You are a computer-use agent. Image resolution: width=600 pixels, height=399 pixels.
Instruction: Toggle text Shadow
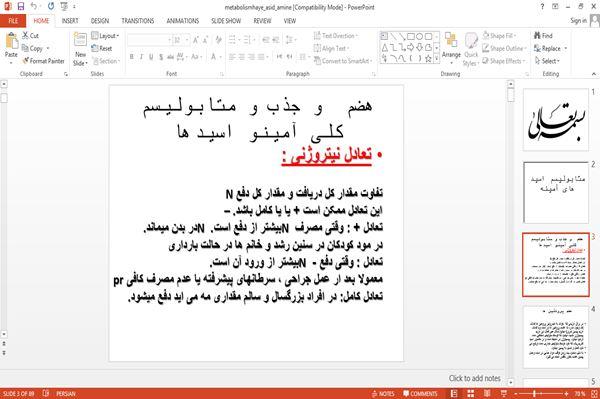click(161, 57)
